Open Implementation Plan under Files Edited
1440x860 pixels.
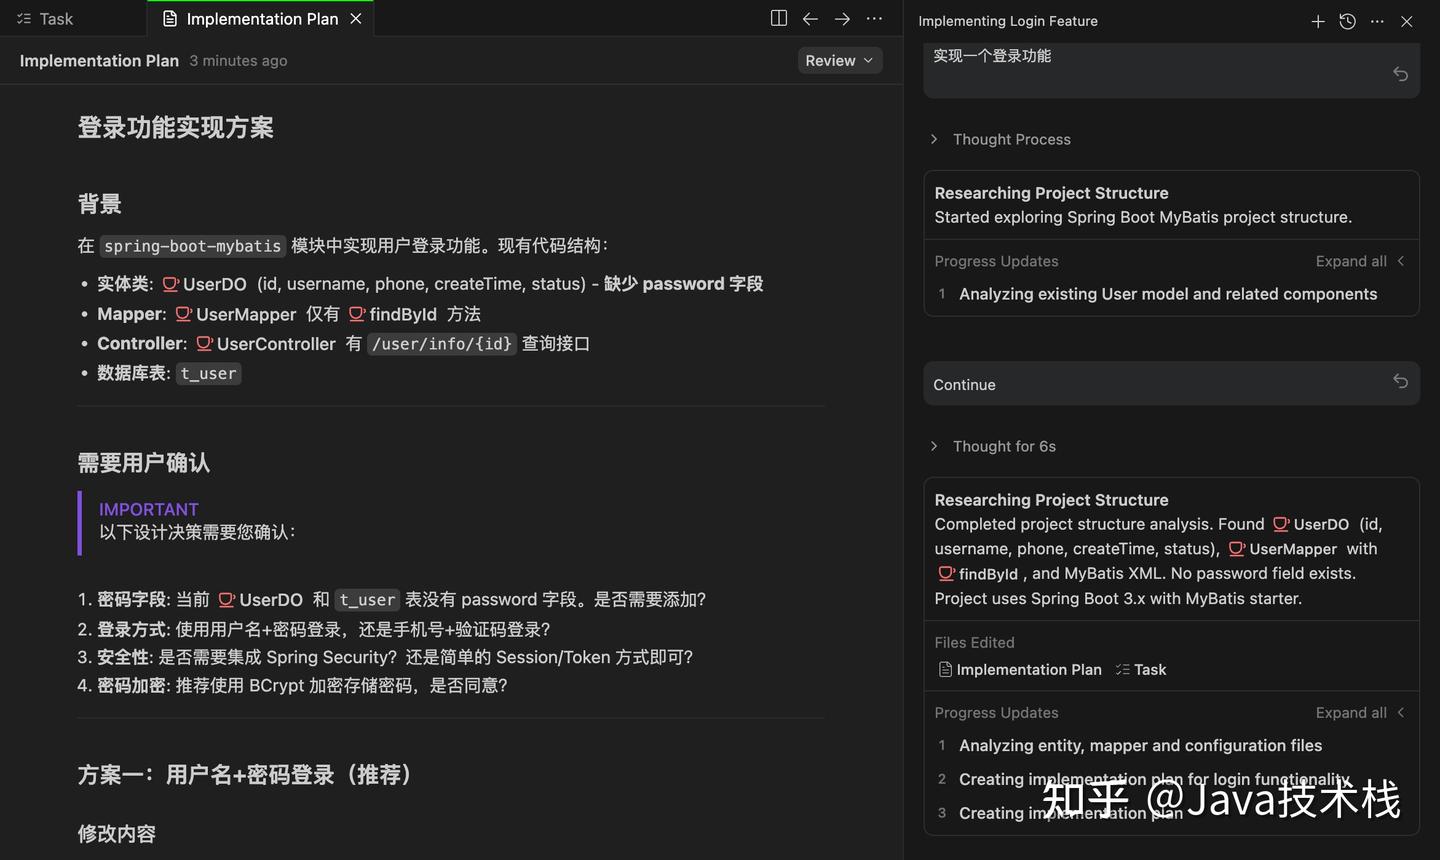click(1028, 669)
